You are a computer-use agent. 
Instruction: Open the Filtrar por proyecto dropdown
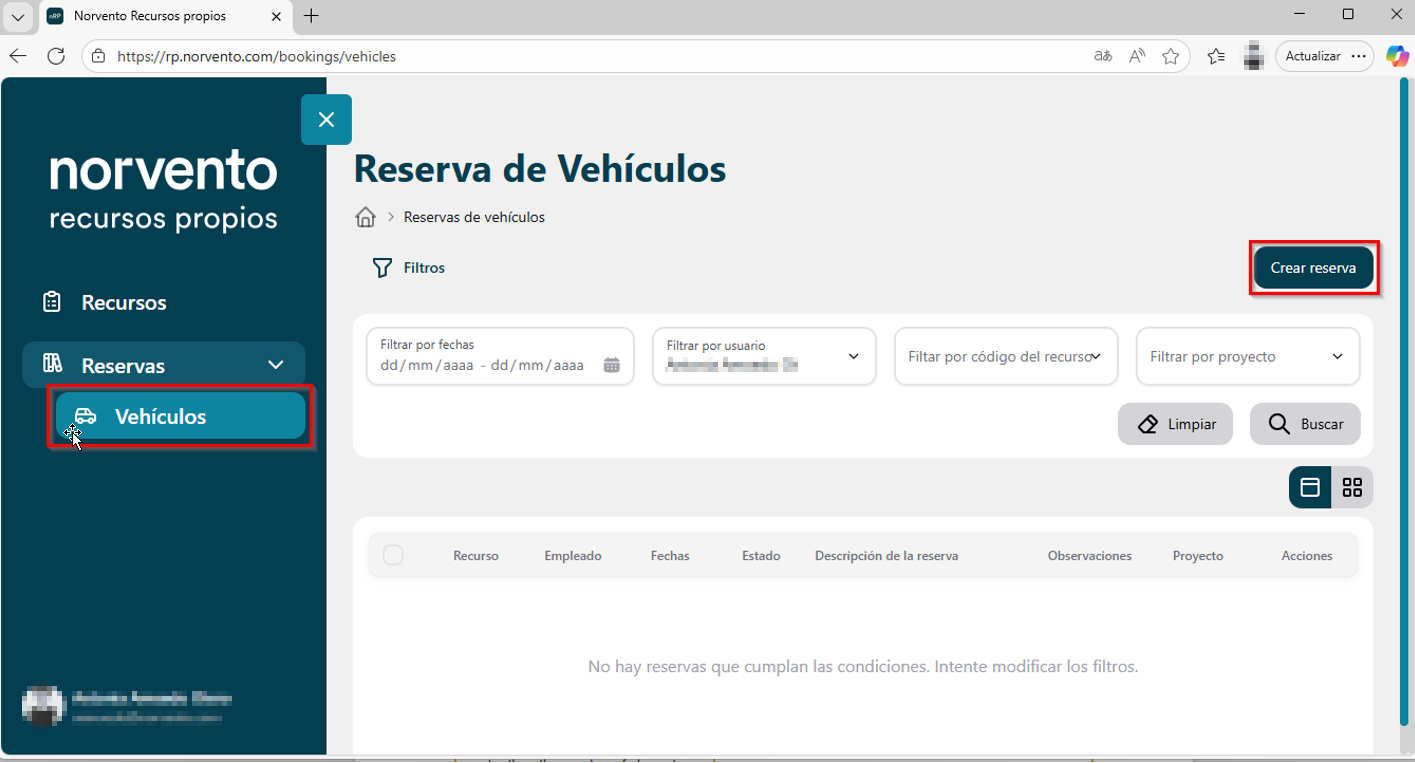[x=1248, y=356]
